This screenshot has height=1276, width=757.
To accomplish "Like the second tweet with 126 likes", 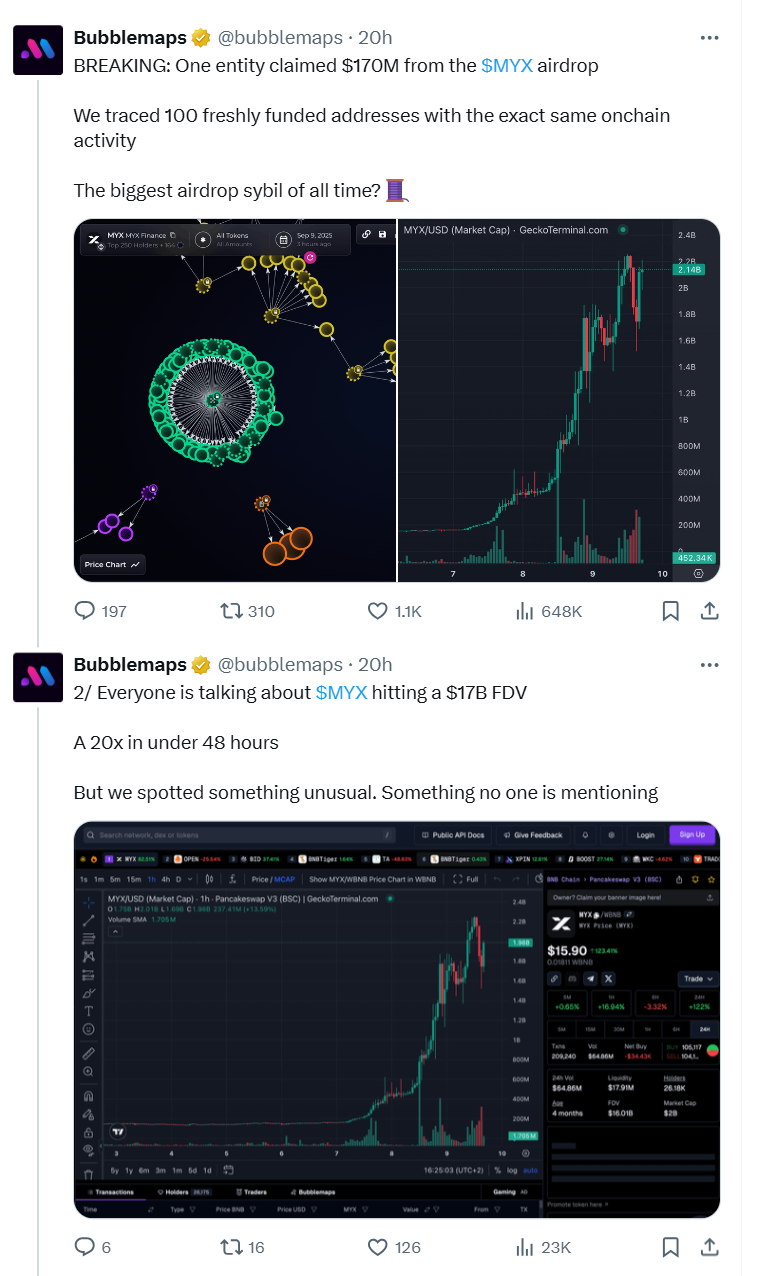I will 378,1247.
